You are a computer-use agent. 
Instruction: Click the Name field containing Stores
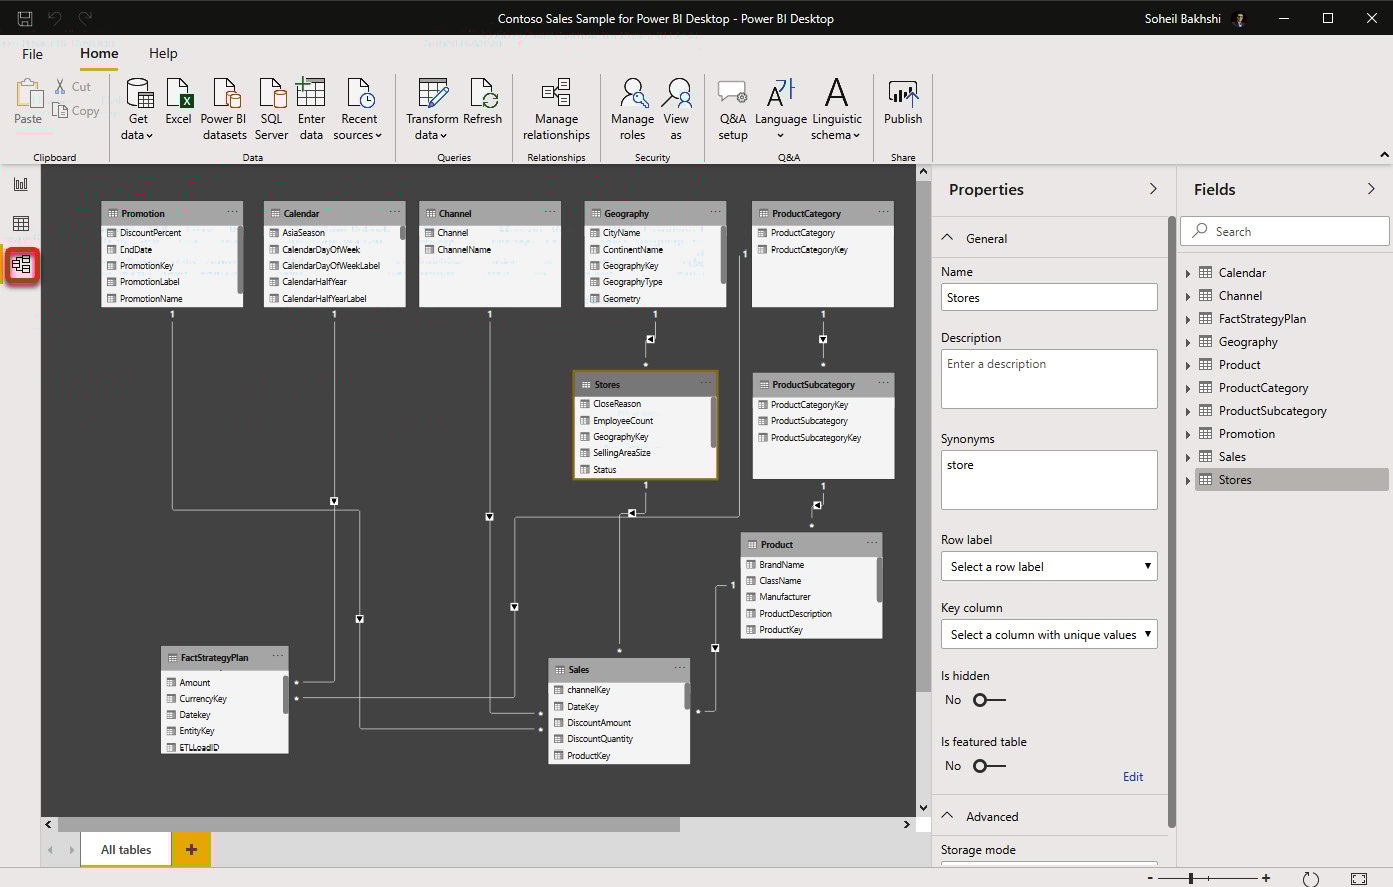pos(1049,298)
